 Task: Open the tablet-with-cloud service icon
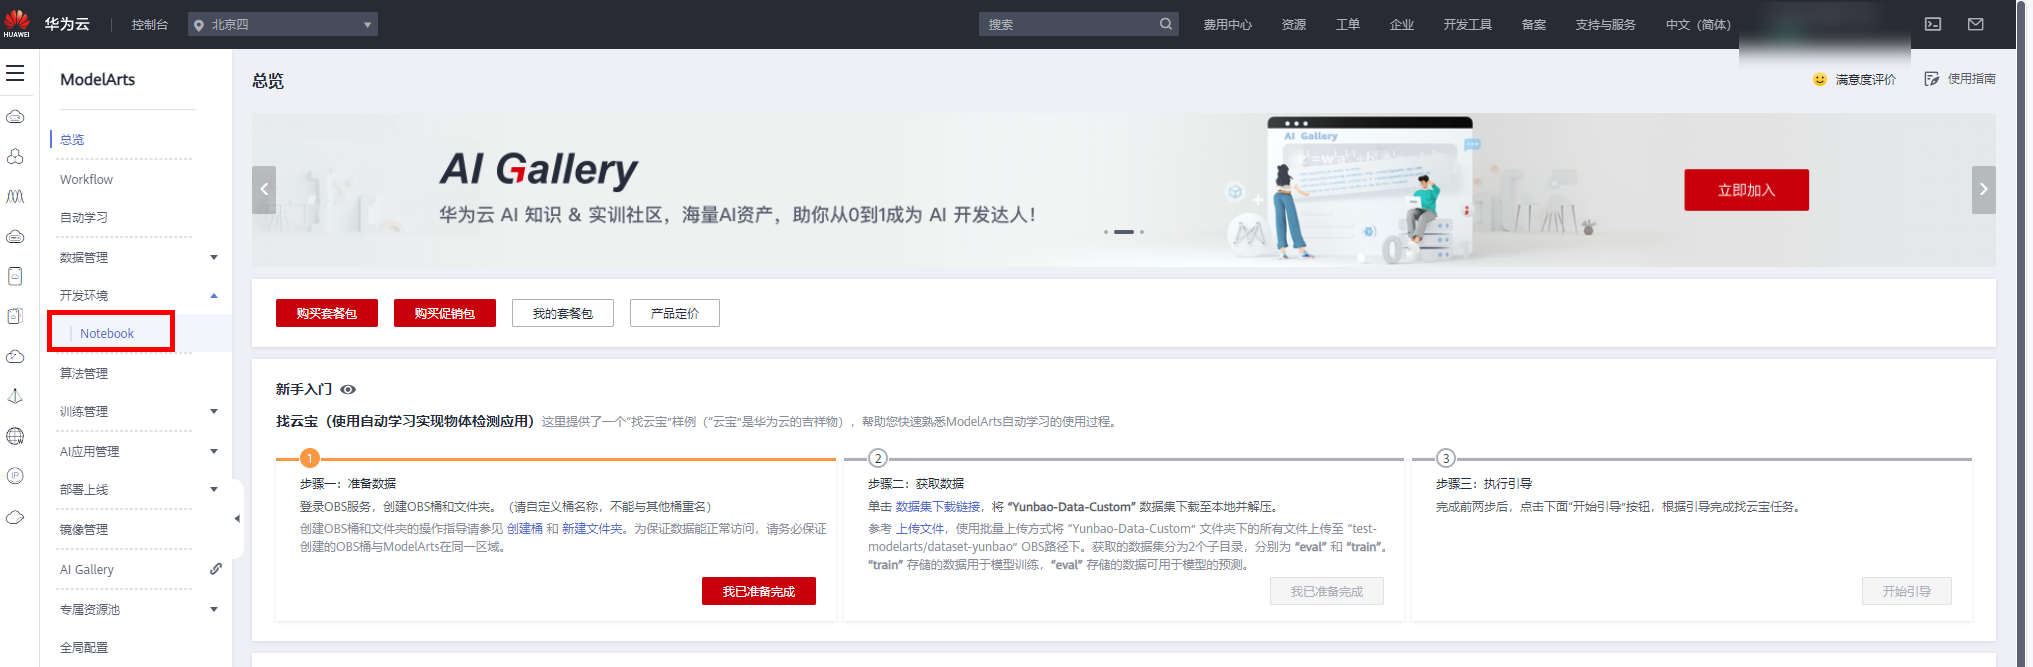(15, 277)
